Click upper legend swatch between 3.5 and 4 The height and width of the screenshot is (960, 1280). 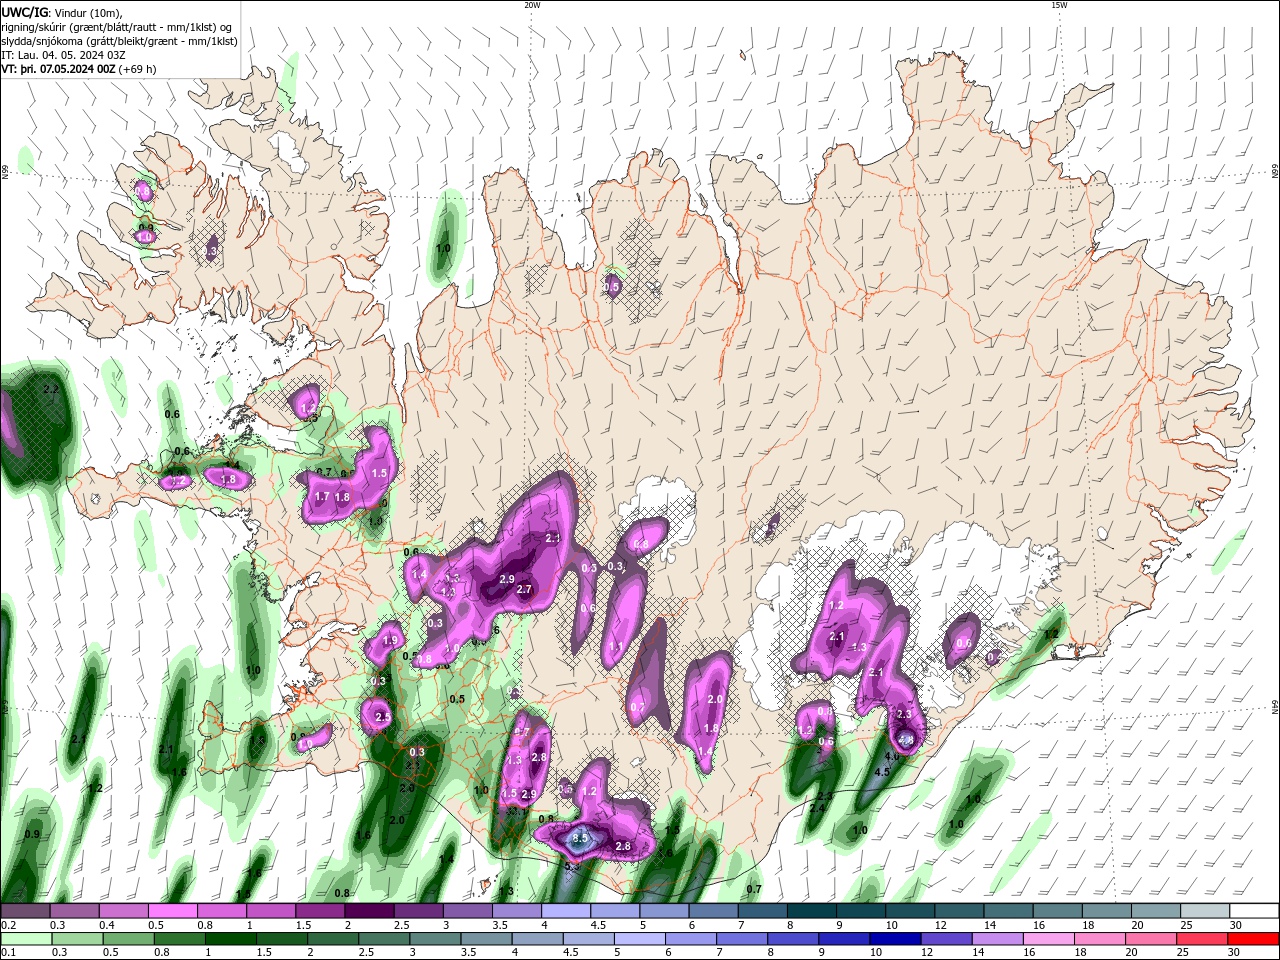[517, 911]
